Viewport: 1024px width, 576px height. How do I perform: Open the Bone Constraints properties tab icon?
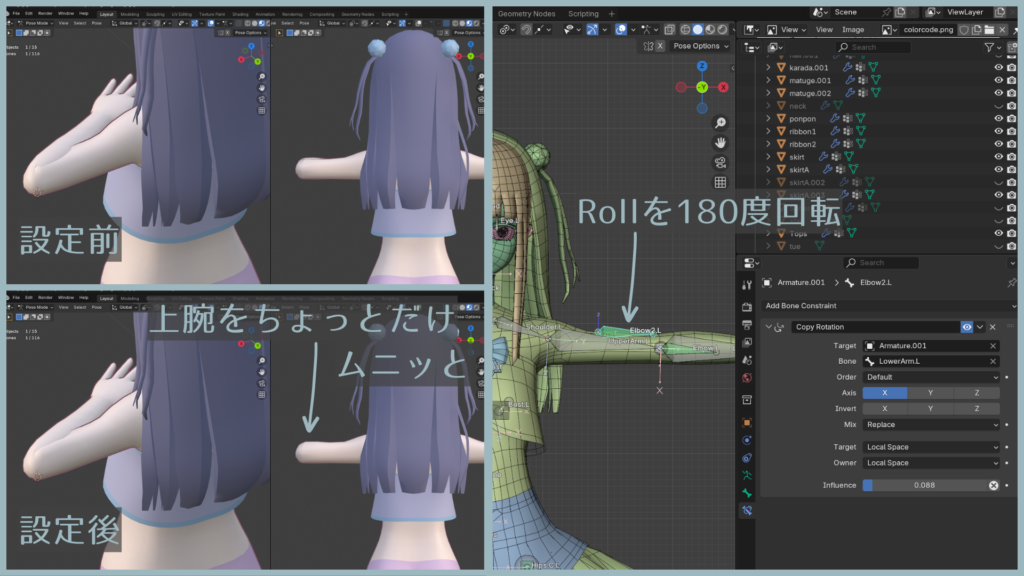tap(746, 510)
